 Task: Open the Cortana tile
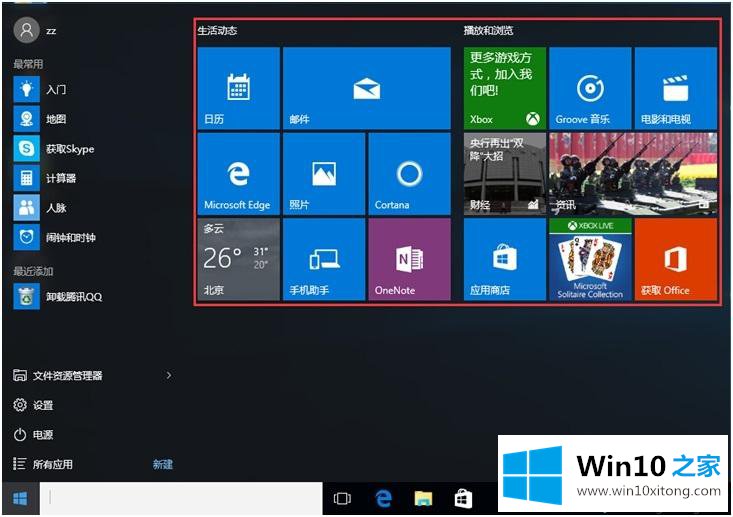410,174
